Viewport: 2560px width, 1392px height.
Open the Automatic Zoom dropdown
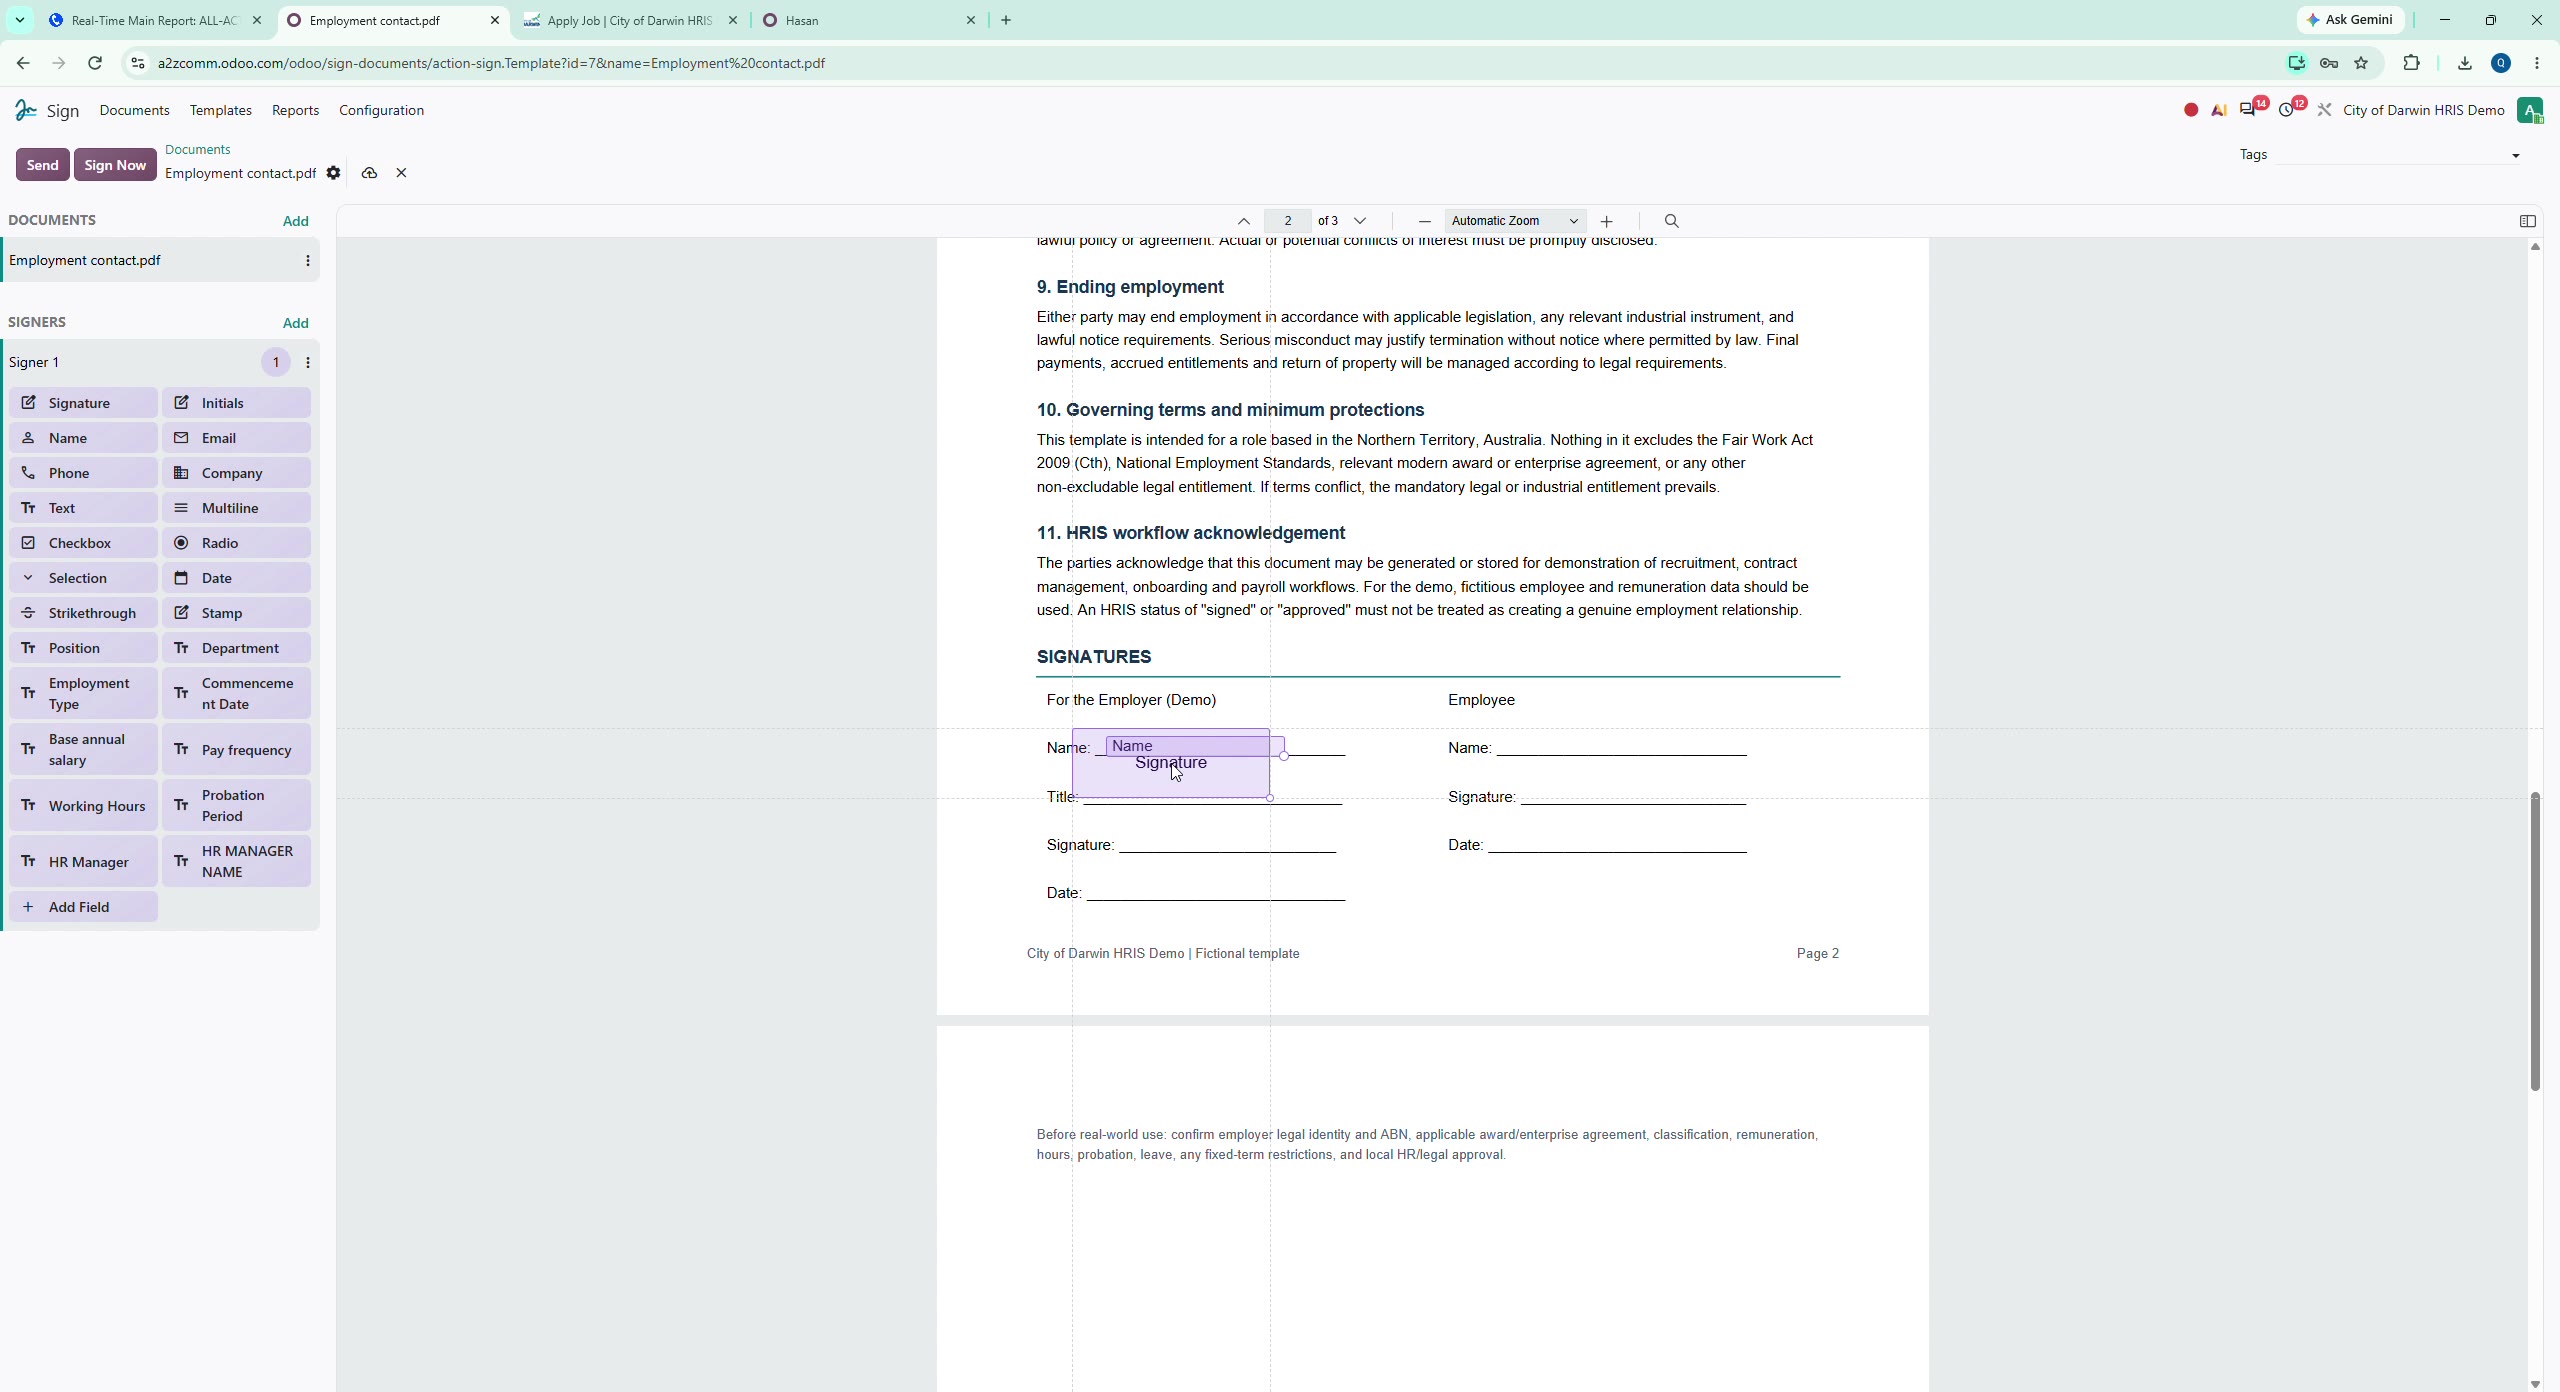1515,221
